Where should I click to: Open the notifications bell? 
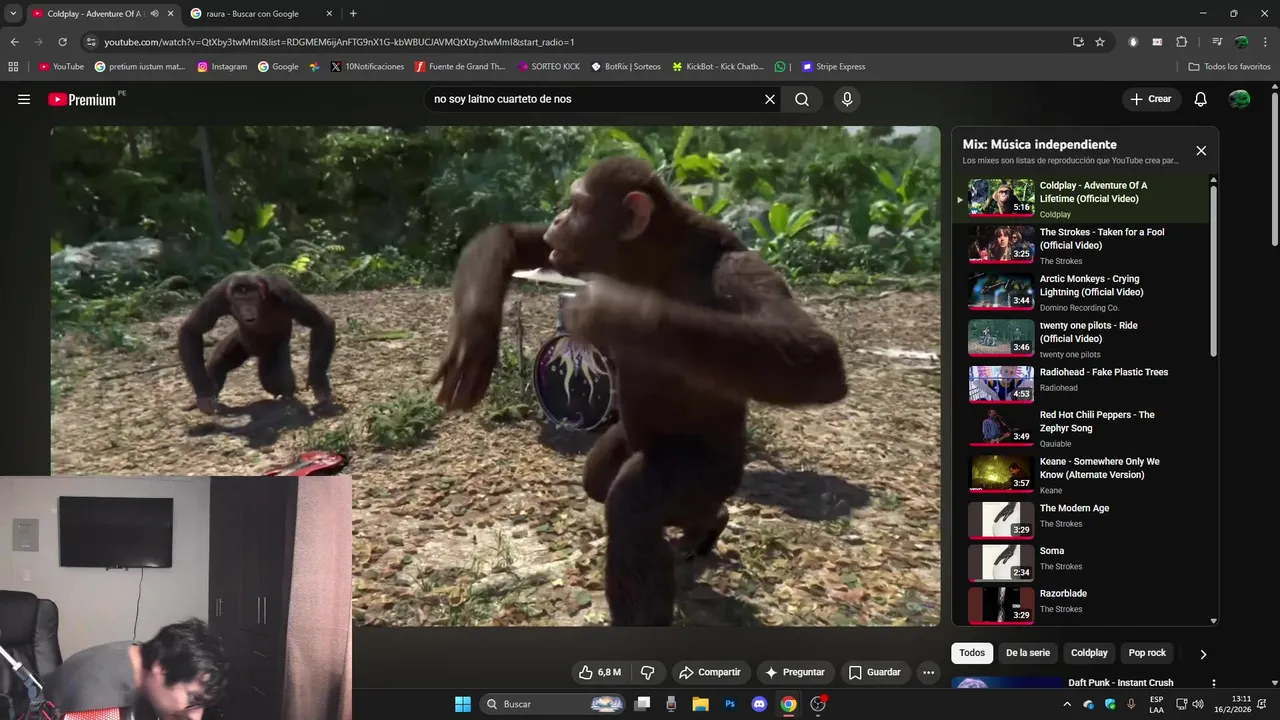pos(1201,99)
